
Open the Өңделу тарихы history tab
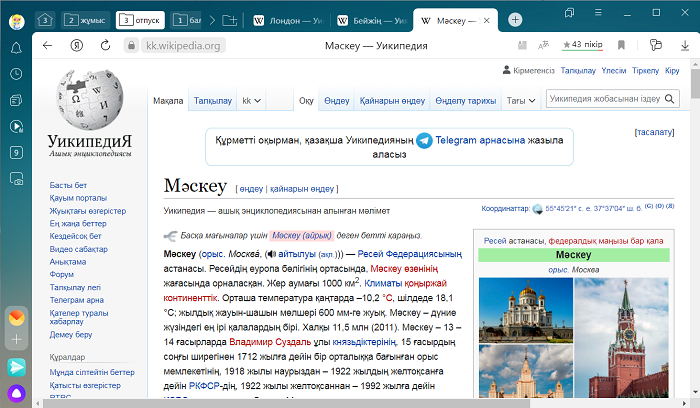pyautogui.click(x=466, y=101)
